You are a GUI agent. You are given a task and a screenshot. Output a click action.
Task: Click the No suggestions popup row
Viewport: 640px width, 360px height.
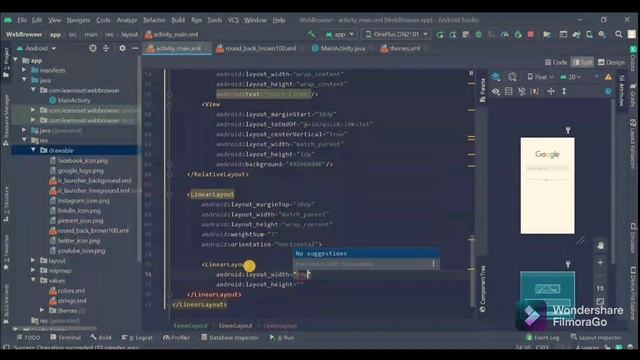pyautogui.click(x=366, y=253)
